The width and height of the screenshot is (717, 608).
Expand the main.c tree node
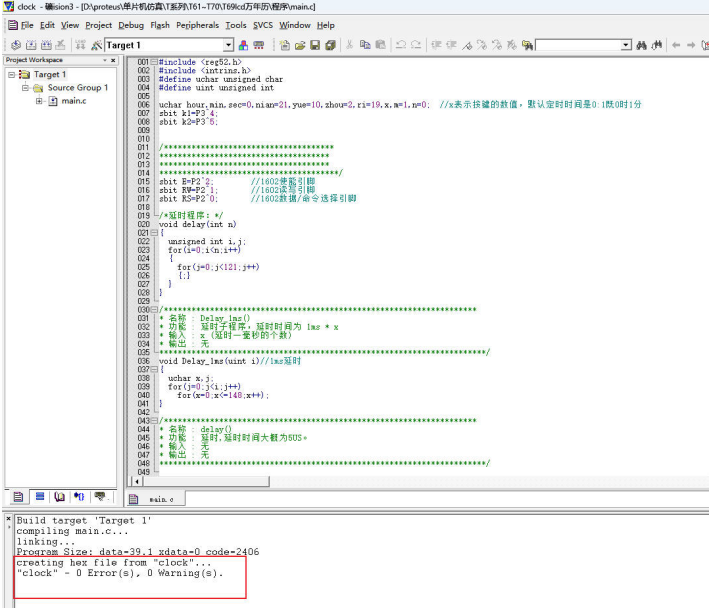pos(39,101)
